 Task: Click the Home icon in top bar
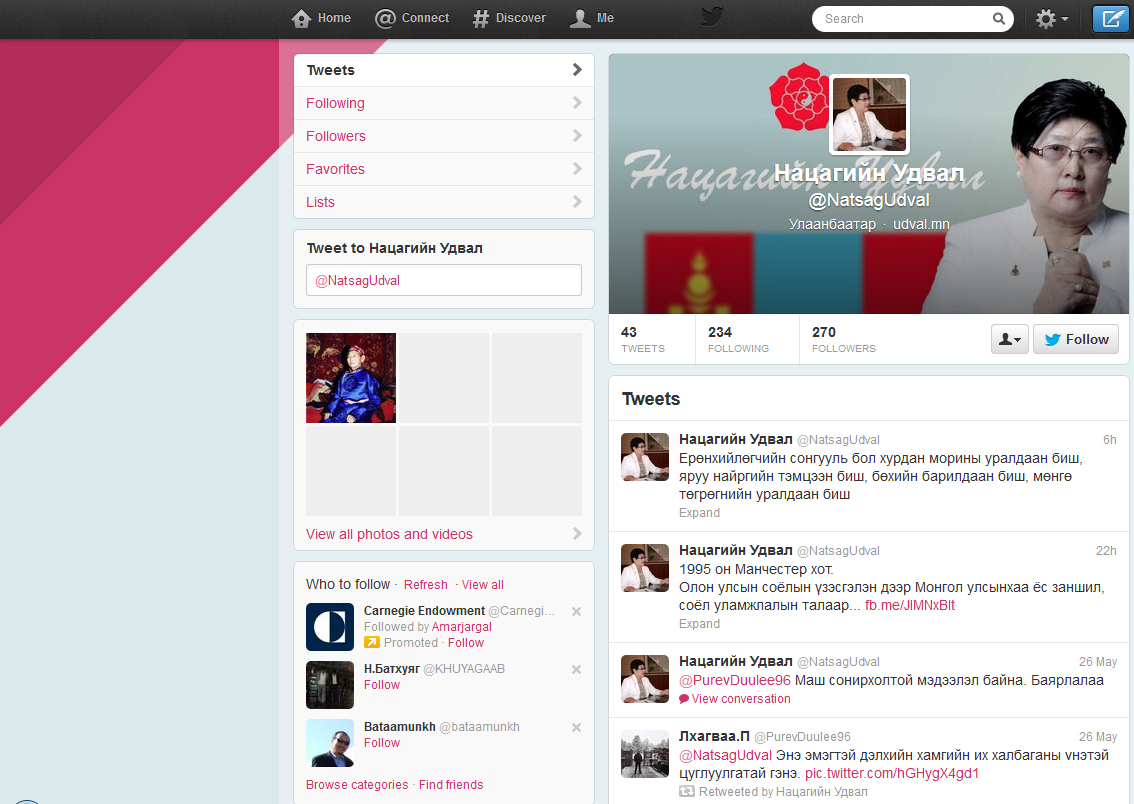pyautogui.click(x=301, y=18)
